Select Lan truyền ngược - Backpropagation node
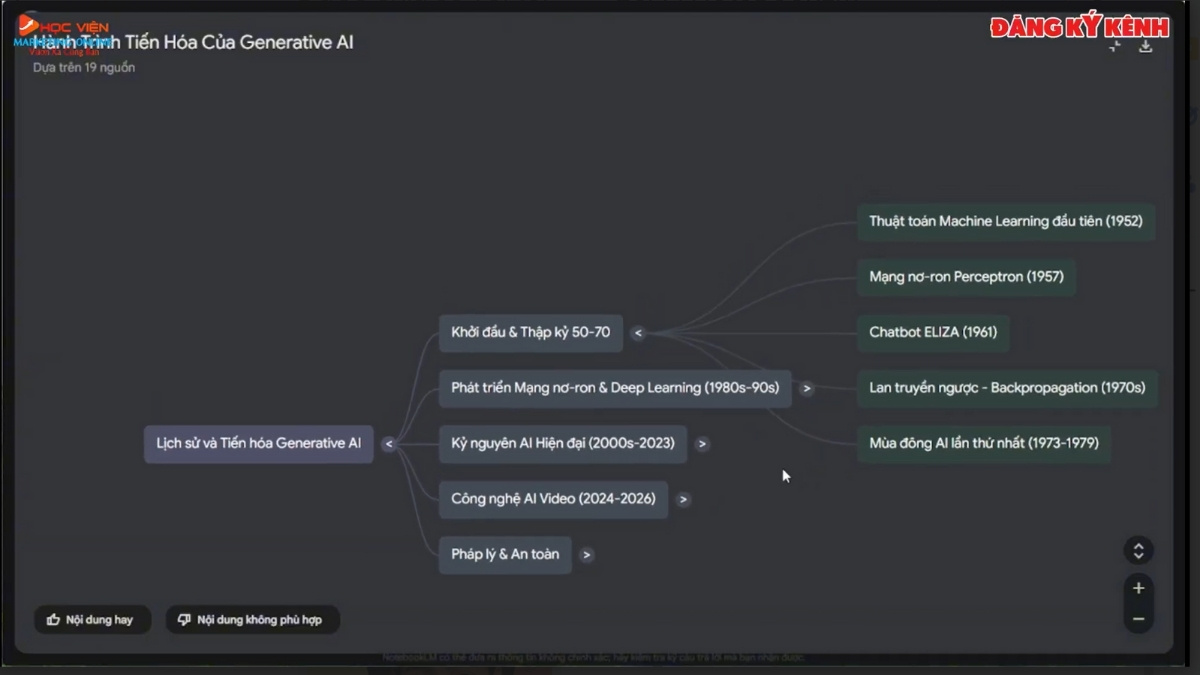This screenshot has height=675, width=1200. click(1006, 388)
